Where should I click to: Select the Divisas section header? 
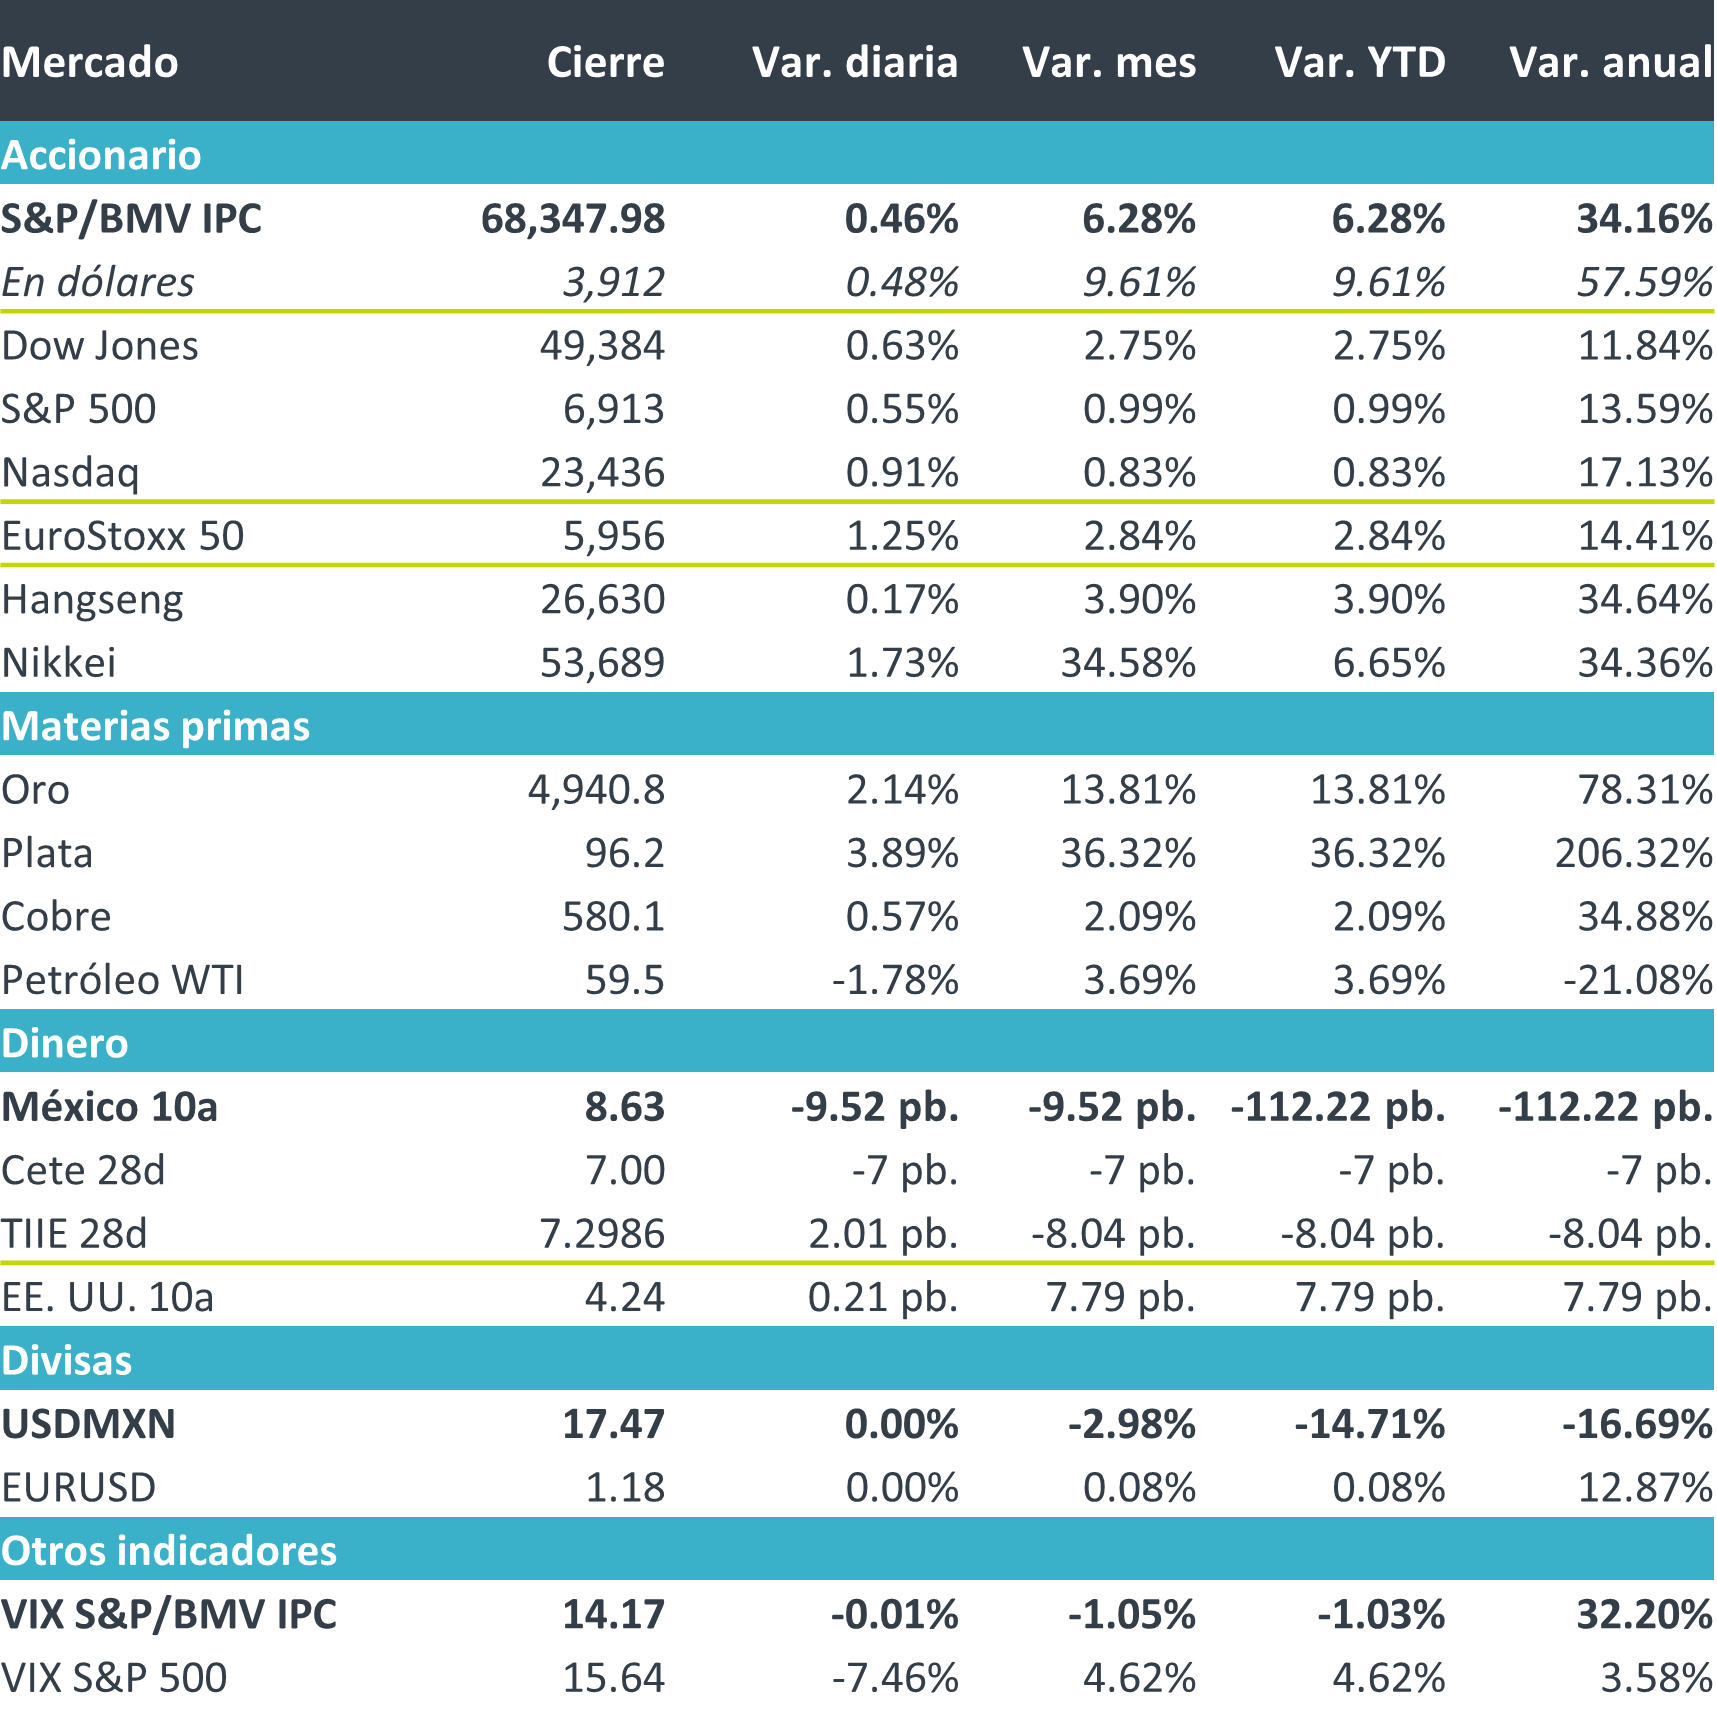tap(67, 1360)
